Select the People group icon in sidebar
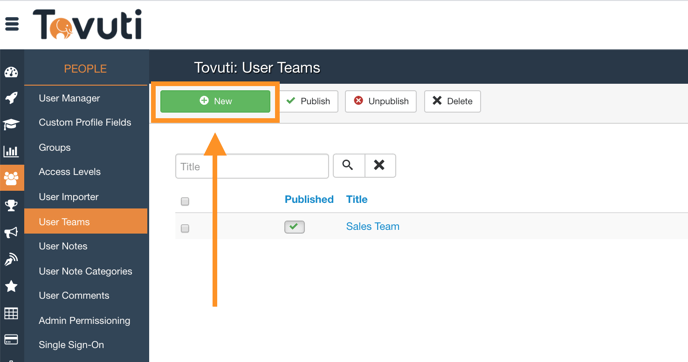Viewport: 688px width, 362px height. click(x=12, y=178)
